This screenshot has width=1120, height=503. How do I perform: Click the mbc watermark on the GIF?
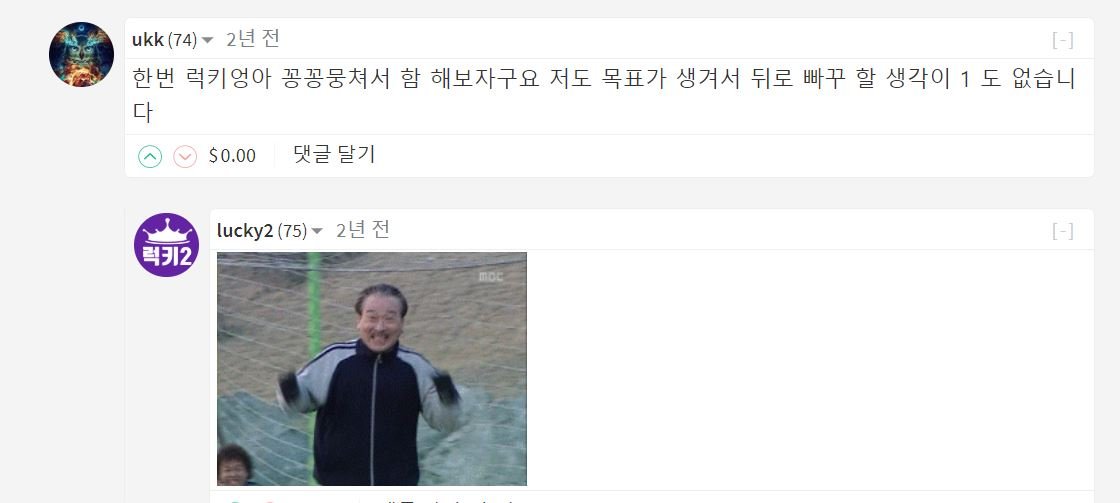[x=491, y=276]
